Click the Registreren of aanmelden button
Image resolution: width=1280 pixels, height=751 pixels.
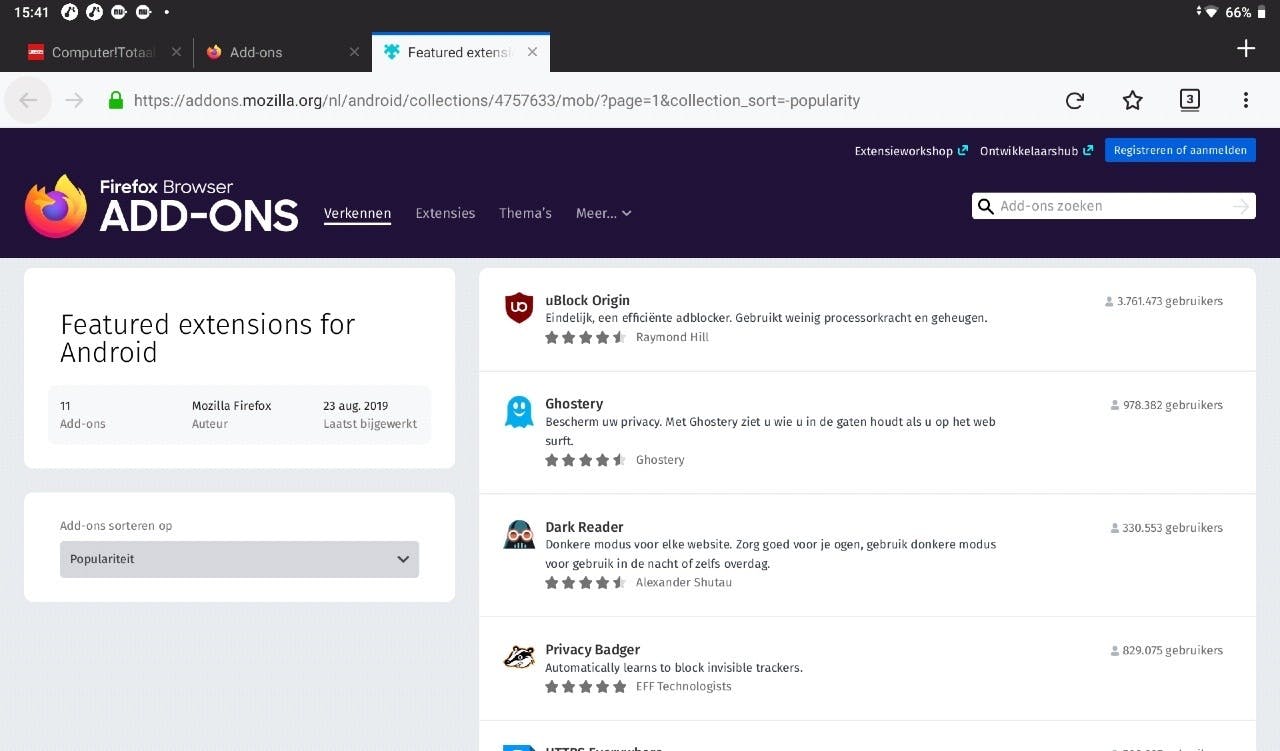click(x=1180, y=150)
